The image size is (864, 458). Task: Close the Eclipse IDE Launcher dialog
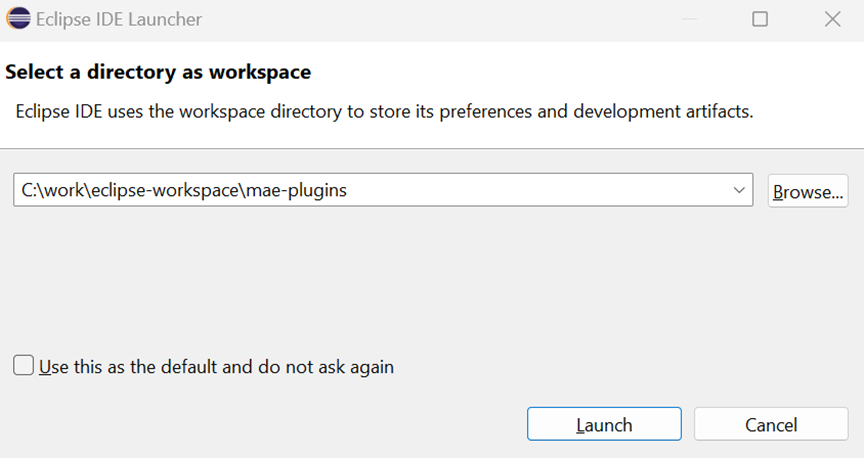pos(832,19)
